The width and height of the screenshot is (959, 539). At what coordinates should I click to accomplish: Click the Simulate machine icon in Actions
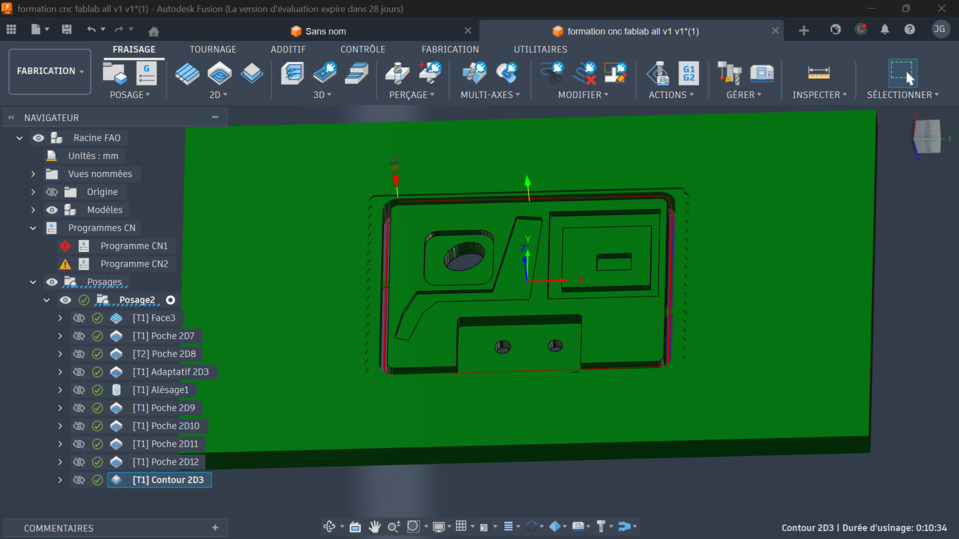point(657,73)
